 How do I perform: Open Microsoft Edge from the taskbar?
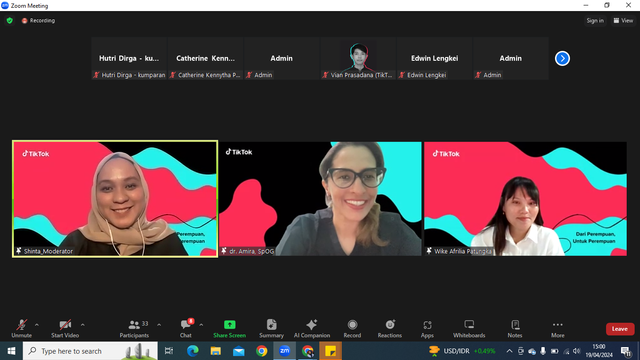(192, 351)
